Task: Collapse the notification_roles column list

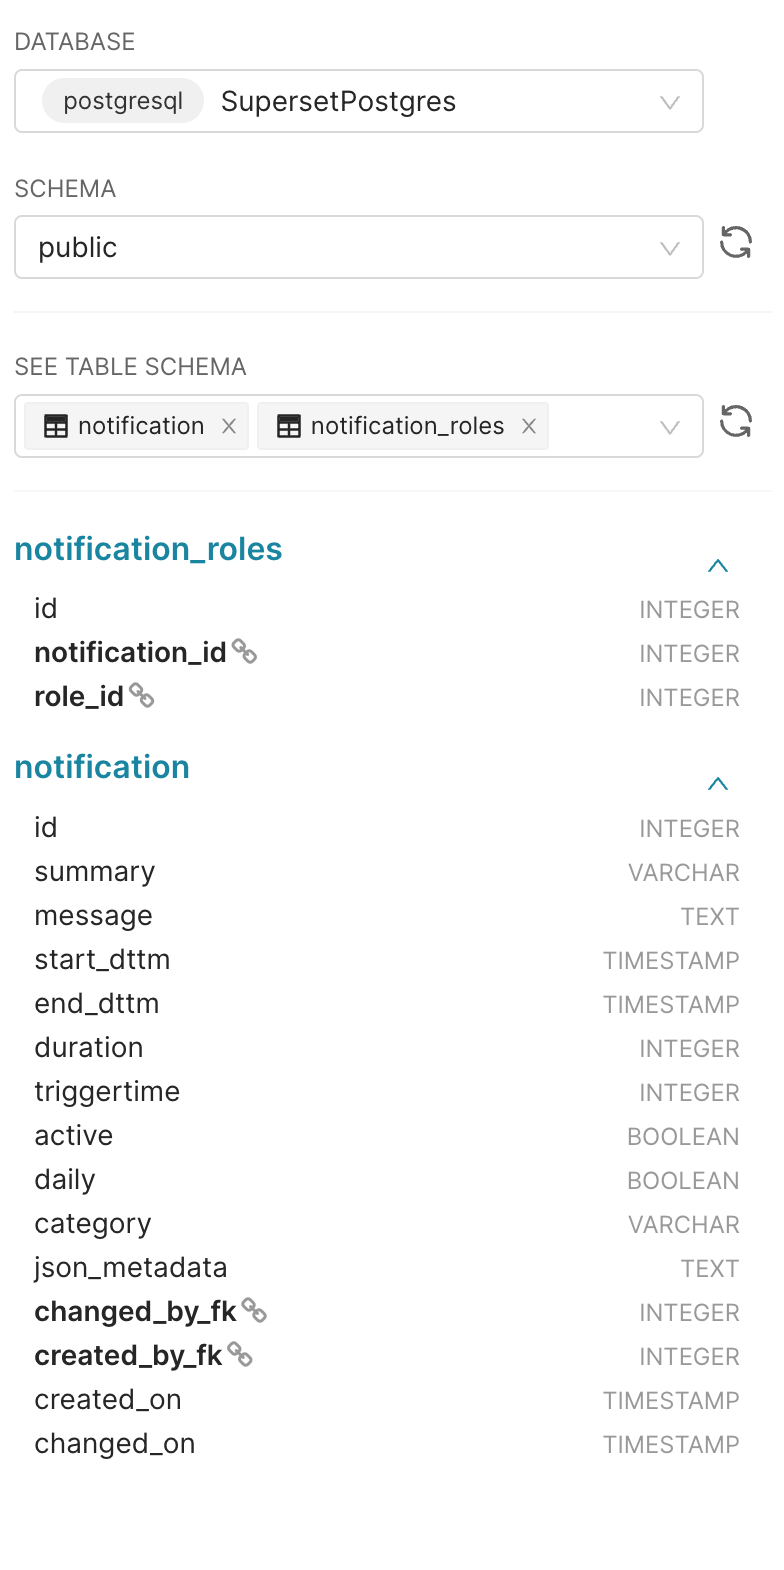Action: coord(718,565)
